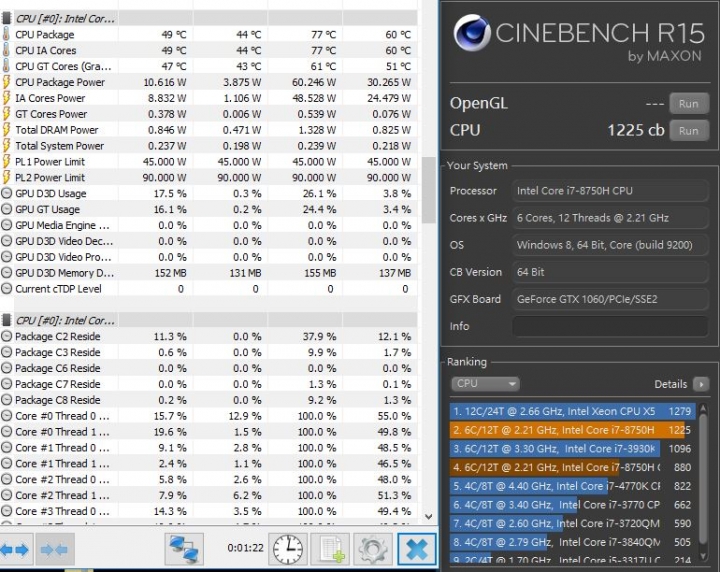Click the sensor list vertical scrollbar thumb
720x572 pixels.
[x=428, y=190]
